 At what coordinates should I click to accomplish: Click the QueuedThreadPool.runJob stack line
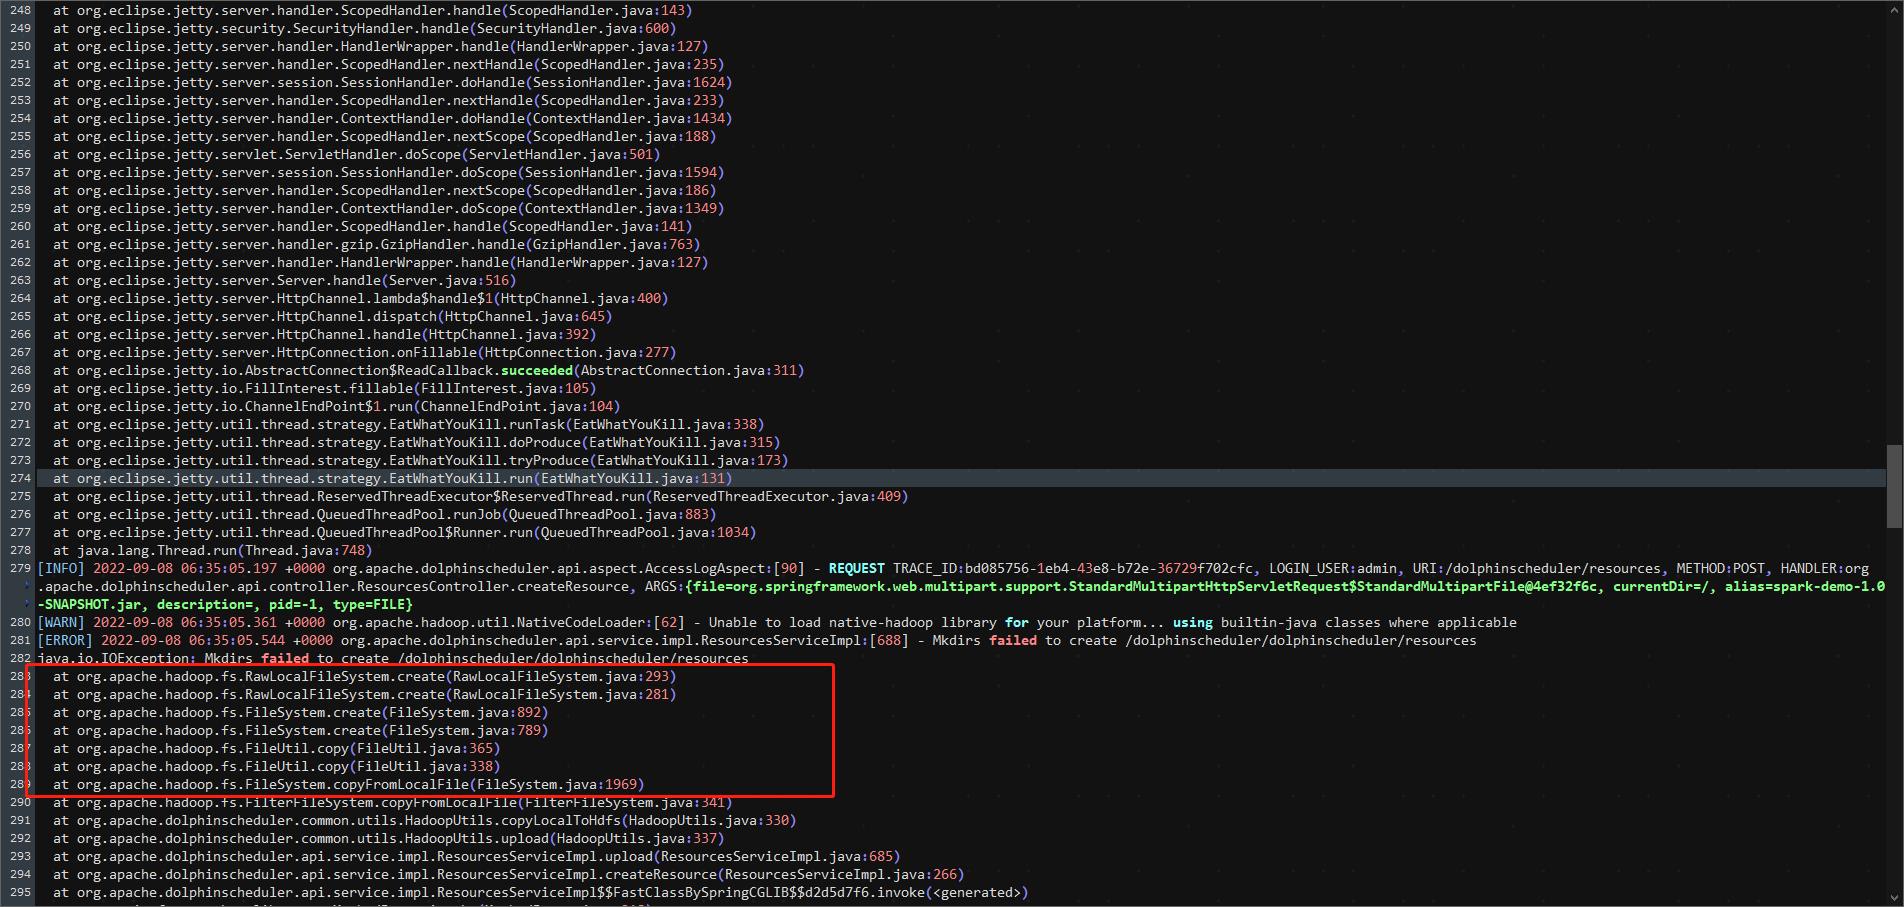[385, 514]
